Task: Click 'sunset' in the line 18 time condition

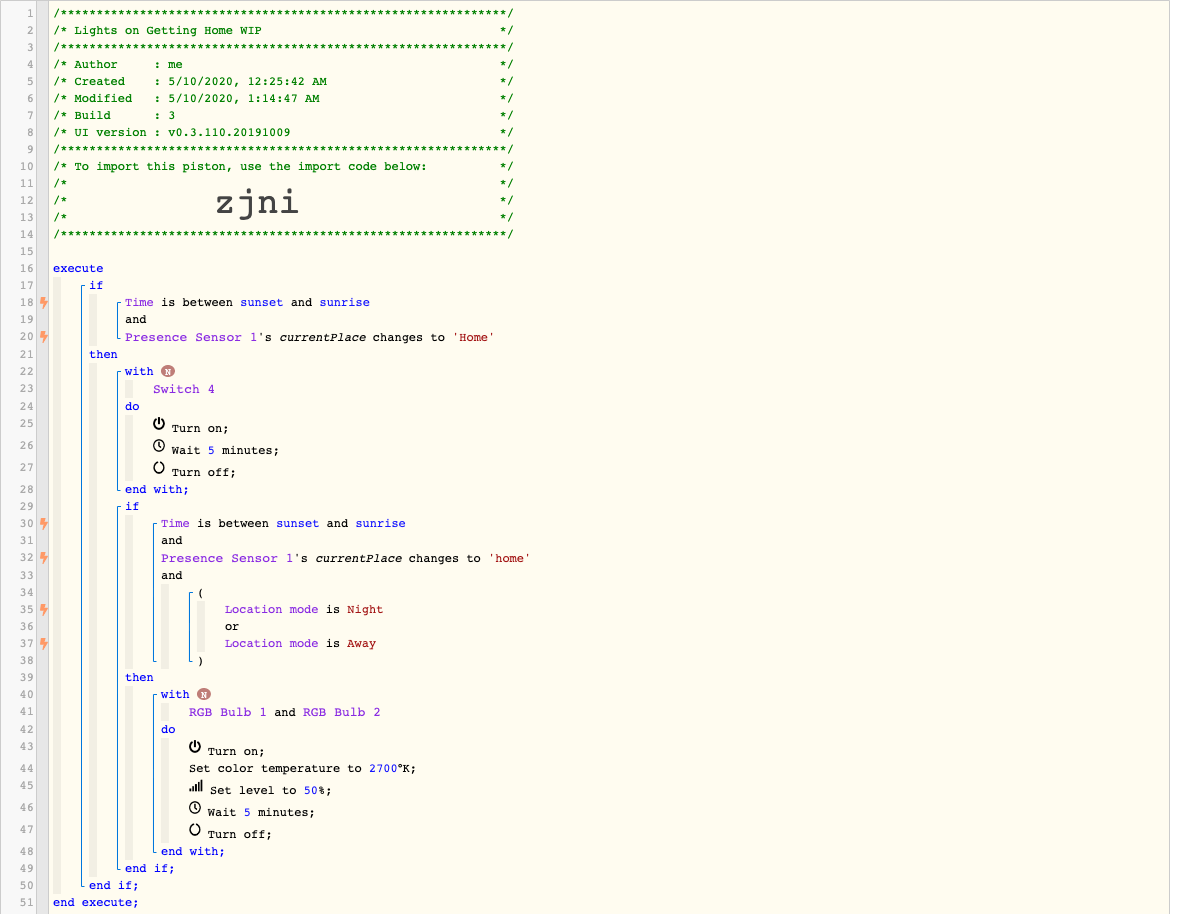Action: tap(261, 303)
